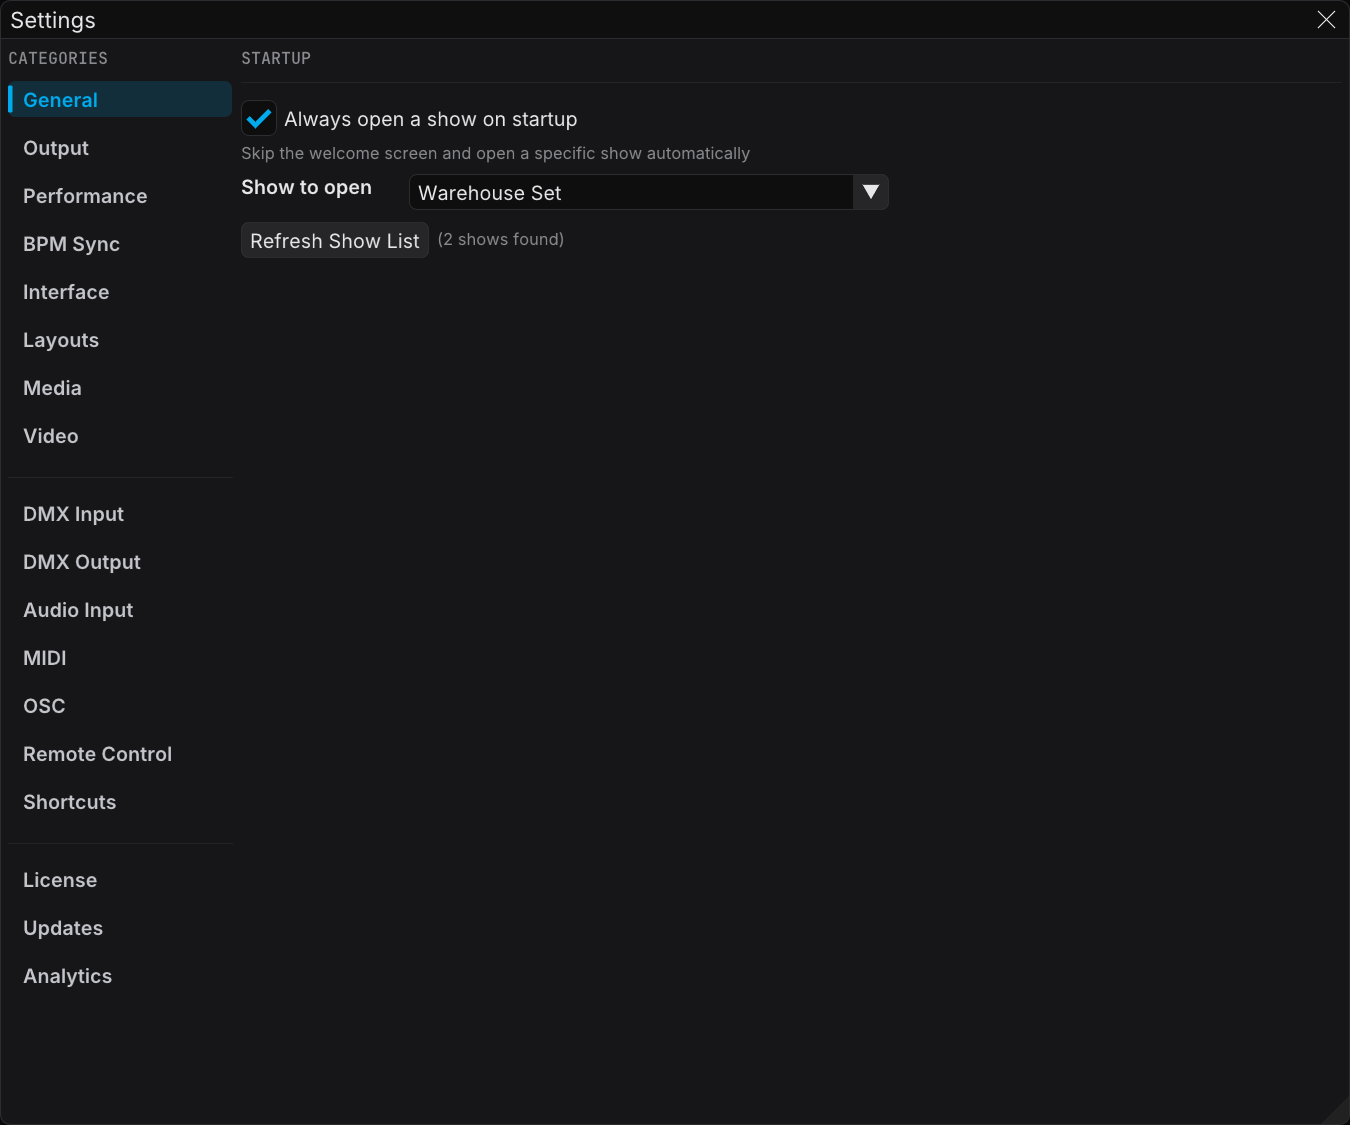Open Analytics settings

(120, 976)
